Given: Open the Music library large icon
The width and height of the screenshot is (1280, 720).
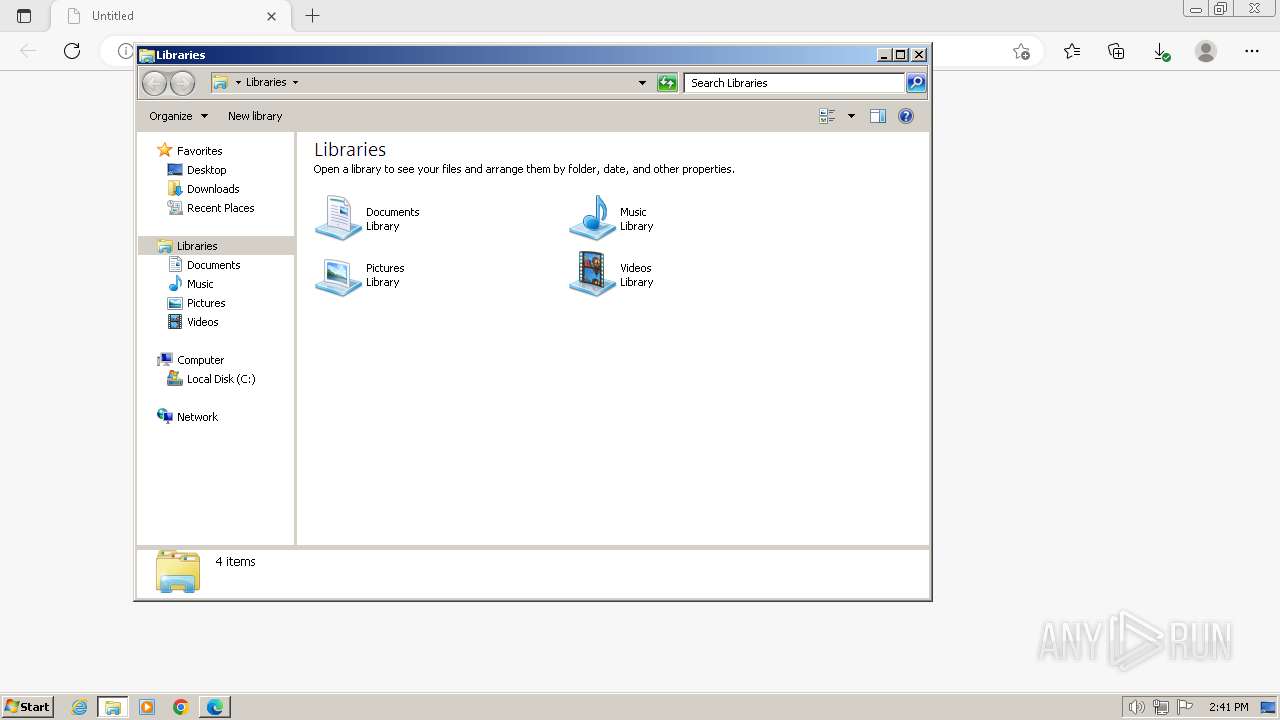Looking at the screenshot, I should (592, 218).
